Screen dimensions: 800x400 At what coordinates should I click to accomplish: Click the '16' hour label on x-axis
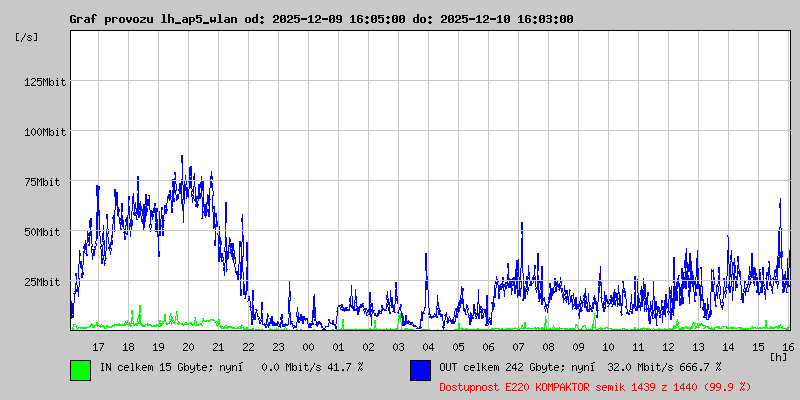[x=786, y=347]
